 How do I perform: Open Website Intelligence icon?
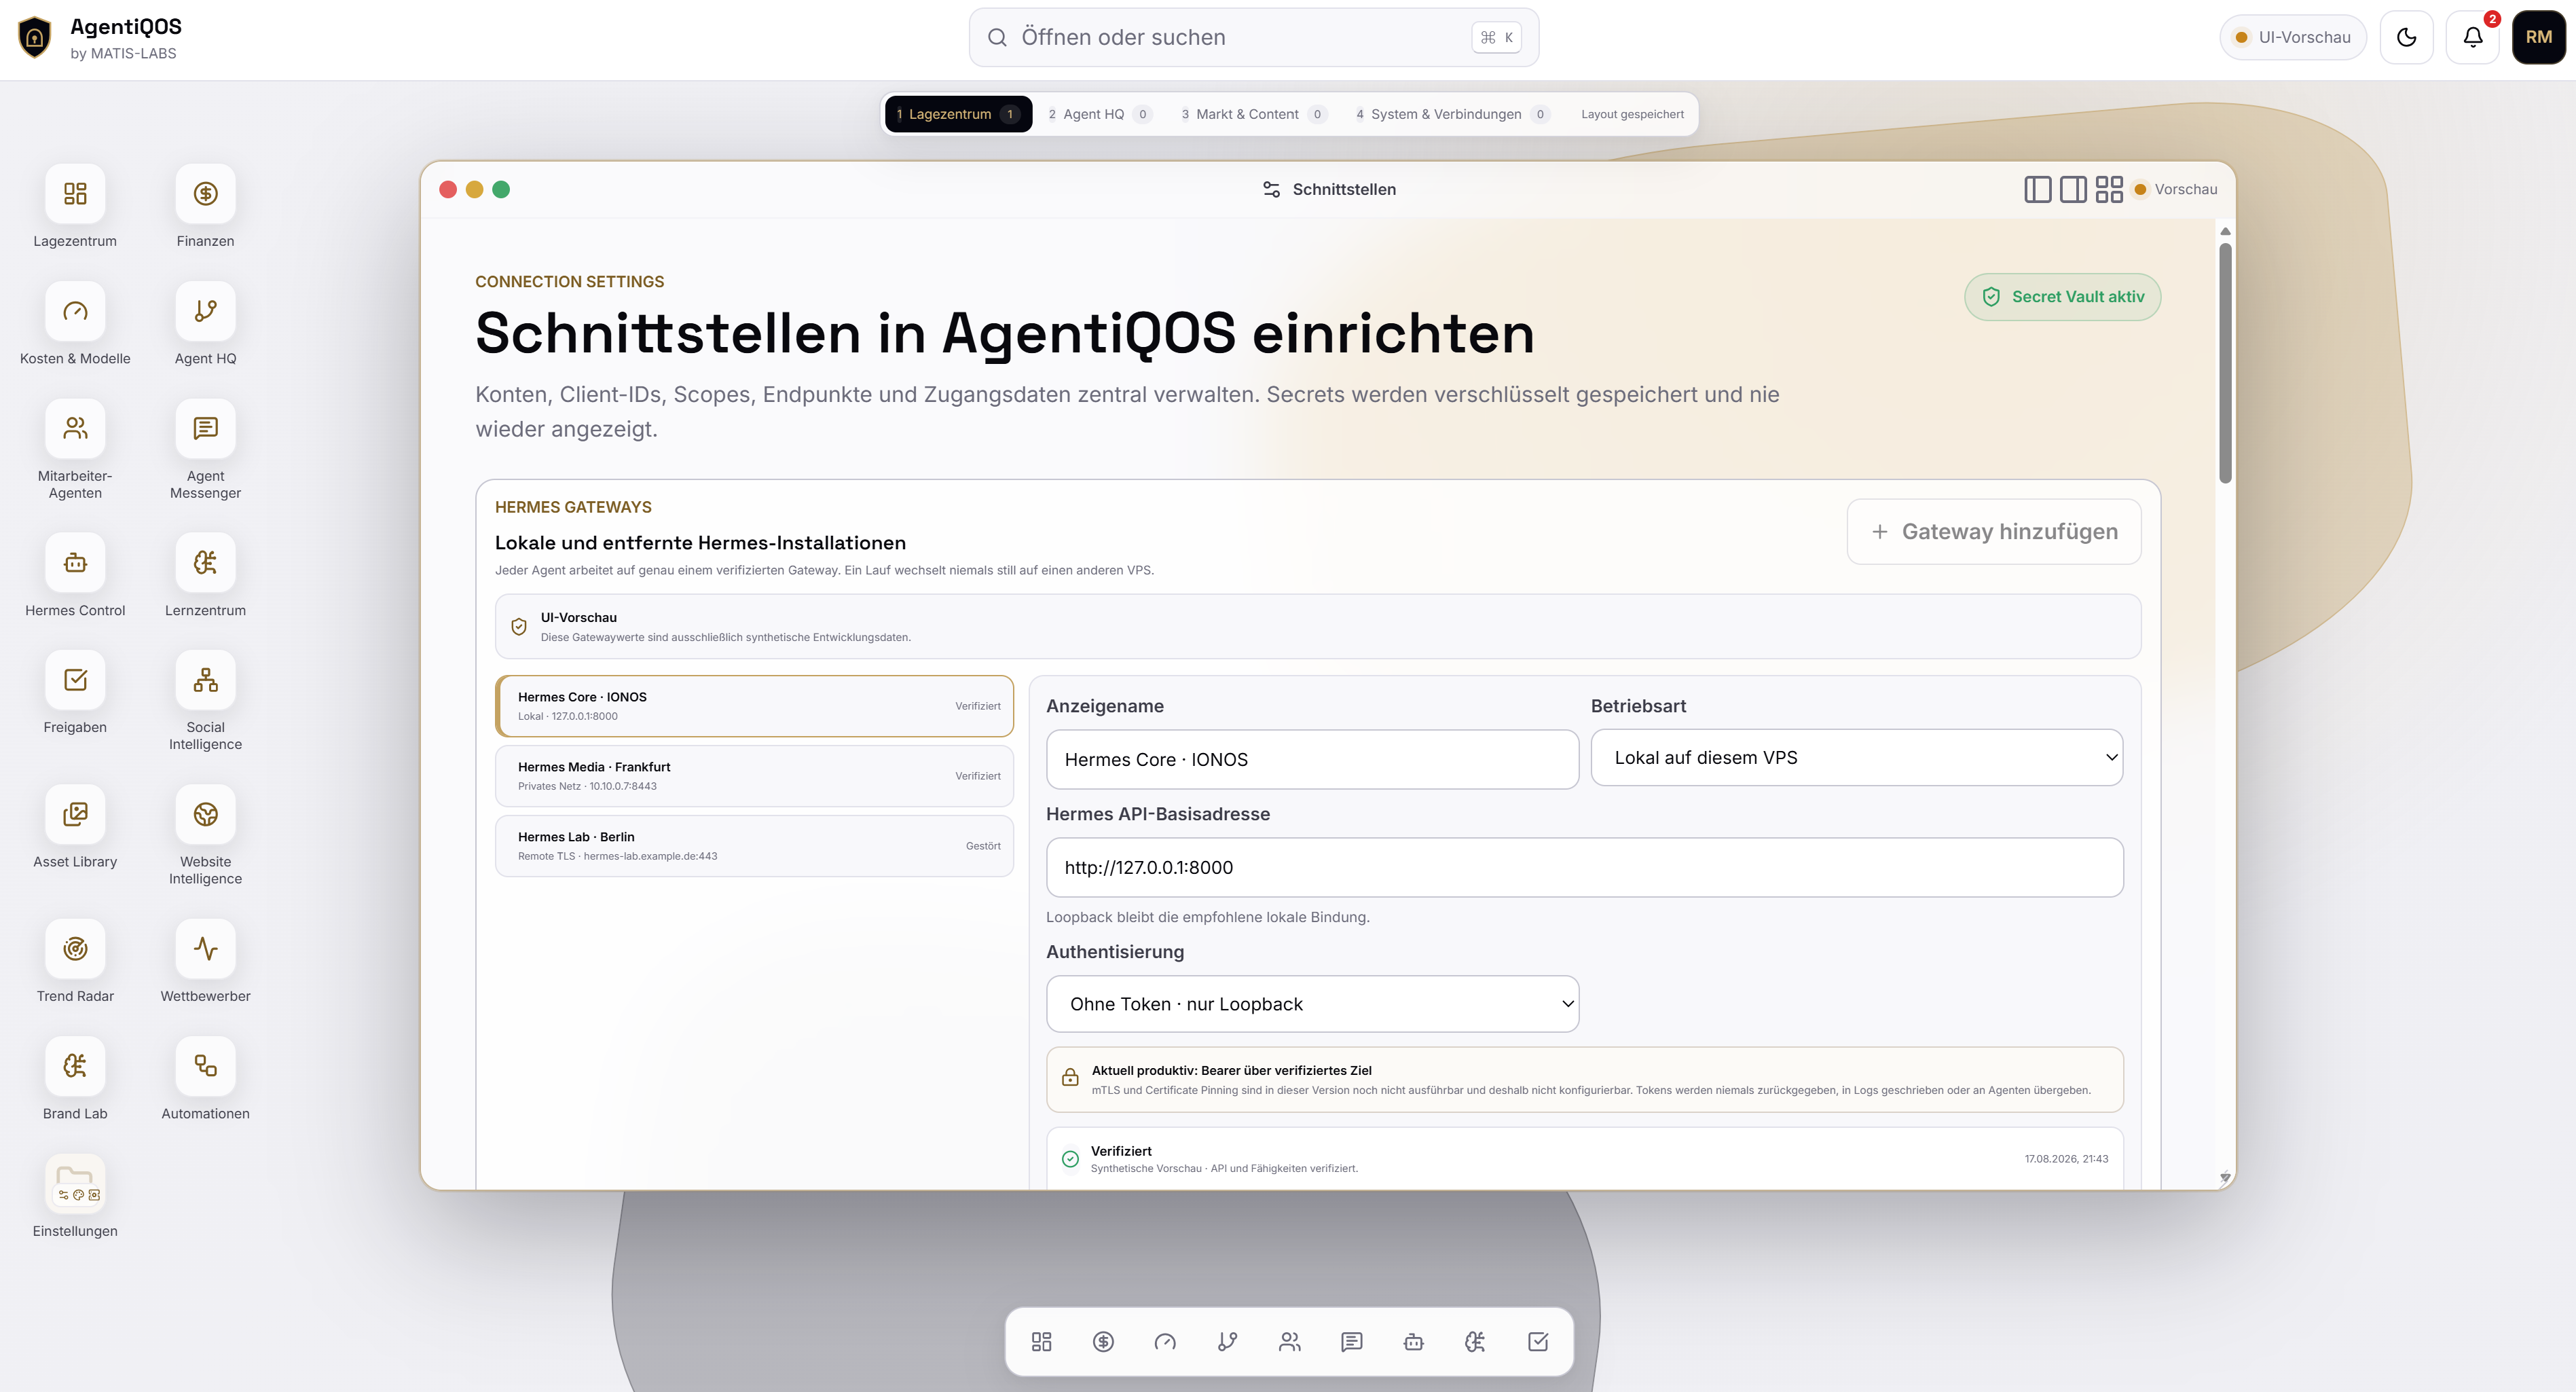tap(205, 814)
